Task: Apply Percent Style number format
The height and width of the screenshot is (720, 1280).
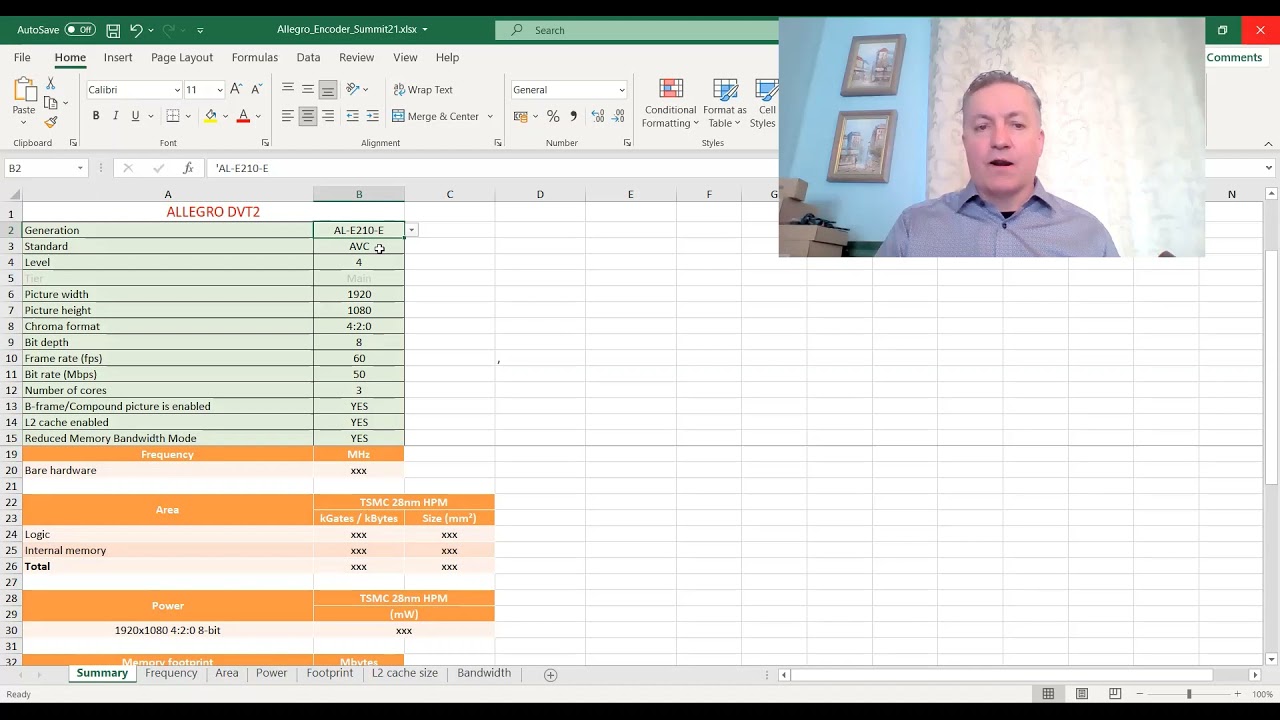Action: click(553, 116)
